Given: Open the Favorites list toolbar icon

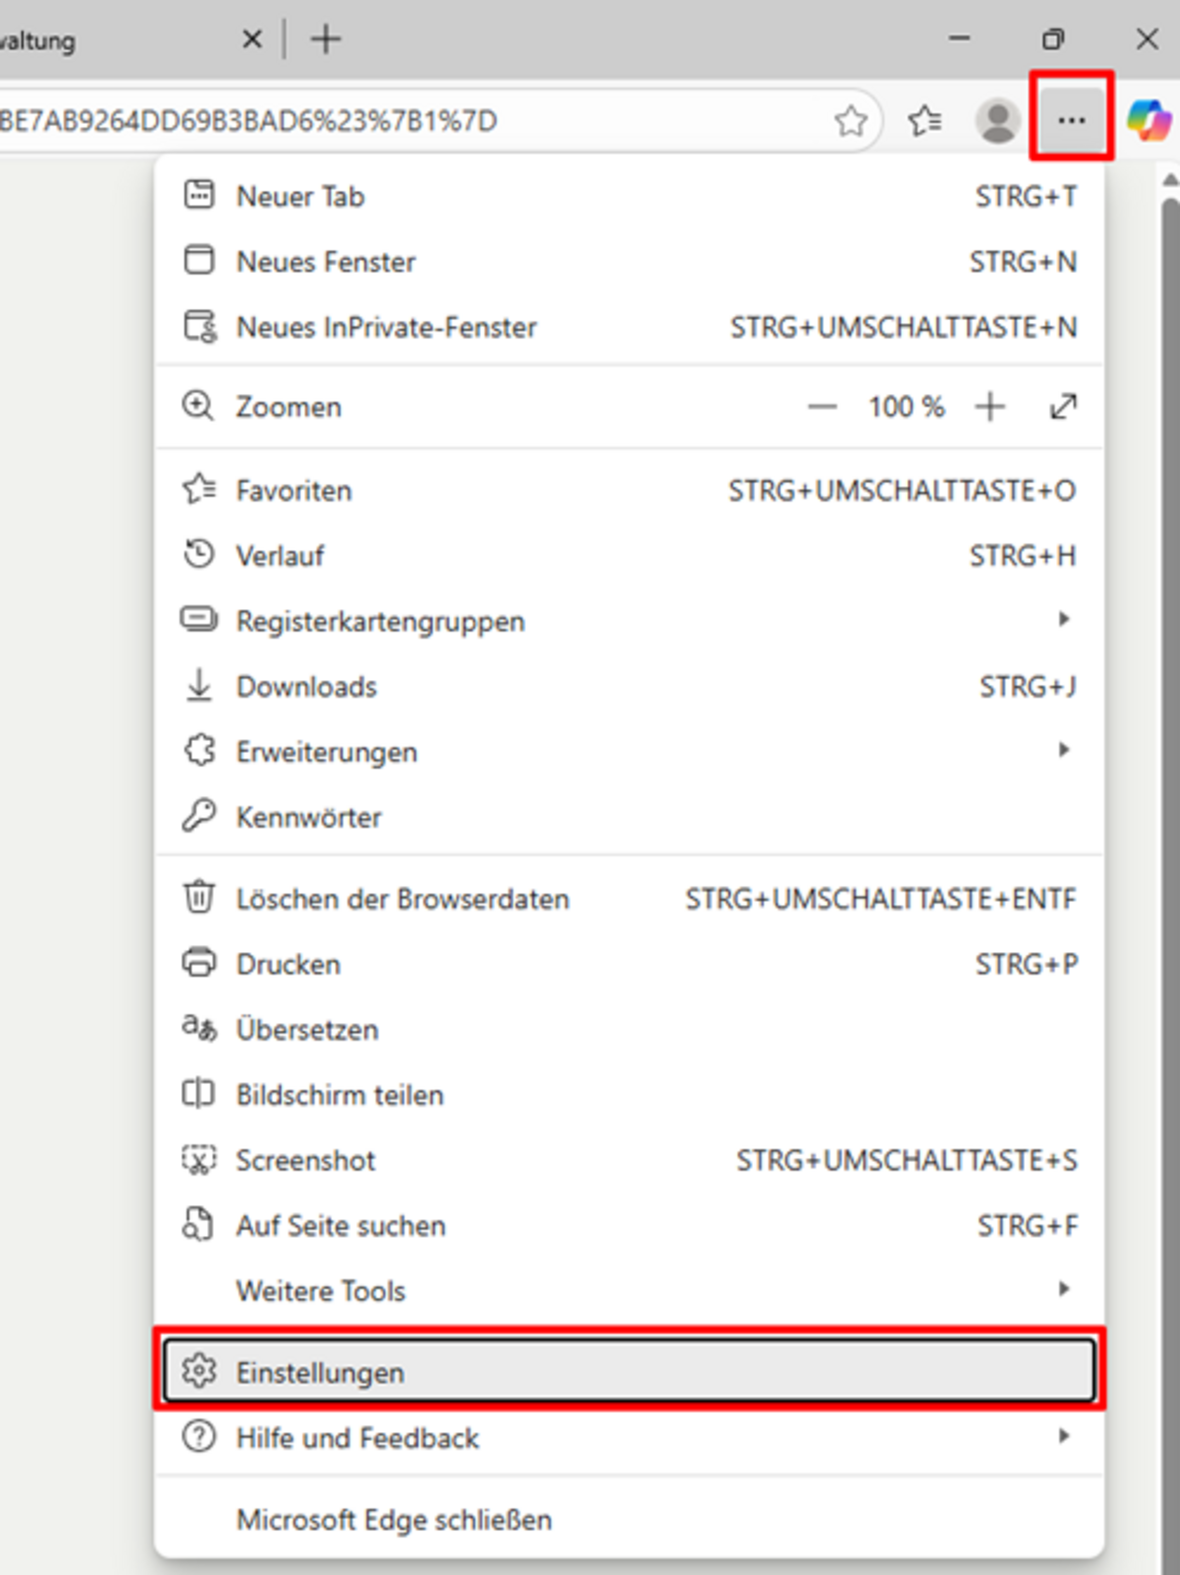Looking at the screenshot, I should 925,121.
